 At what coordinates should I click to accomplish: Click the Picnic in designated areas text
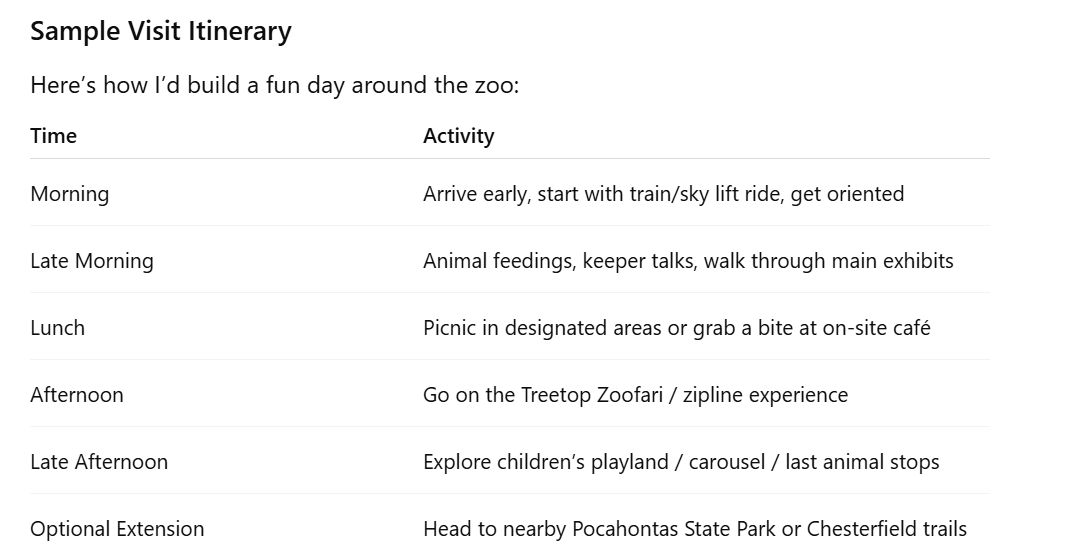click(x=677, y=328)
